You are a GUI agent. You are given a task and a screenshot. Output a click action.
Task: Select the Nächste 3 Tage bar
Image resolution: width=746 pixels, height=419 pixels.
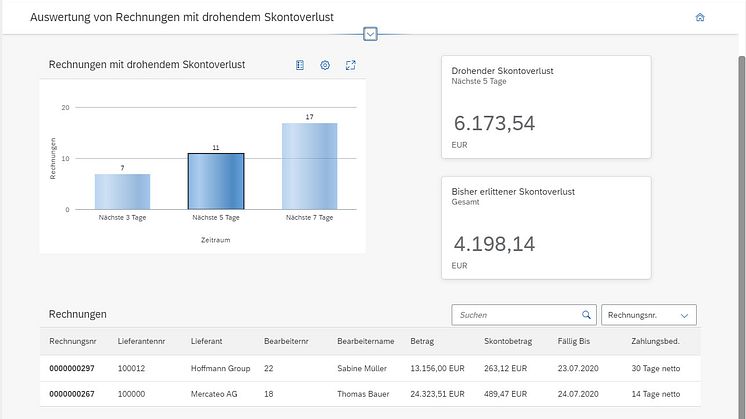point(122,191)
